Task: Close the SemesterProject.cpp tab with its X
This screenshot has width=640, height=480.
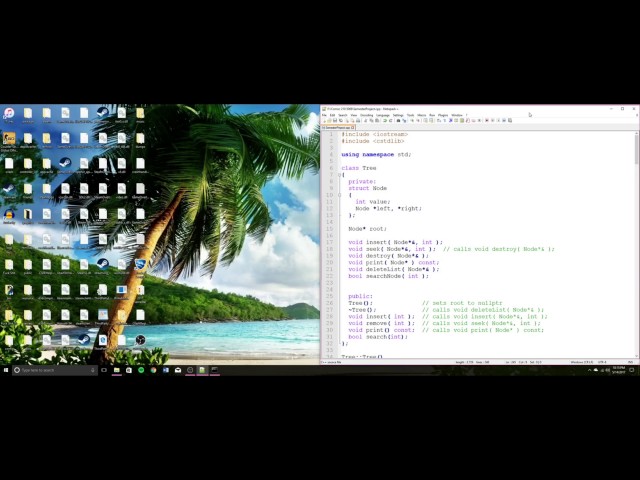Action: click(x=353, y=127)
